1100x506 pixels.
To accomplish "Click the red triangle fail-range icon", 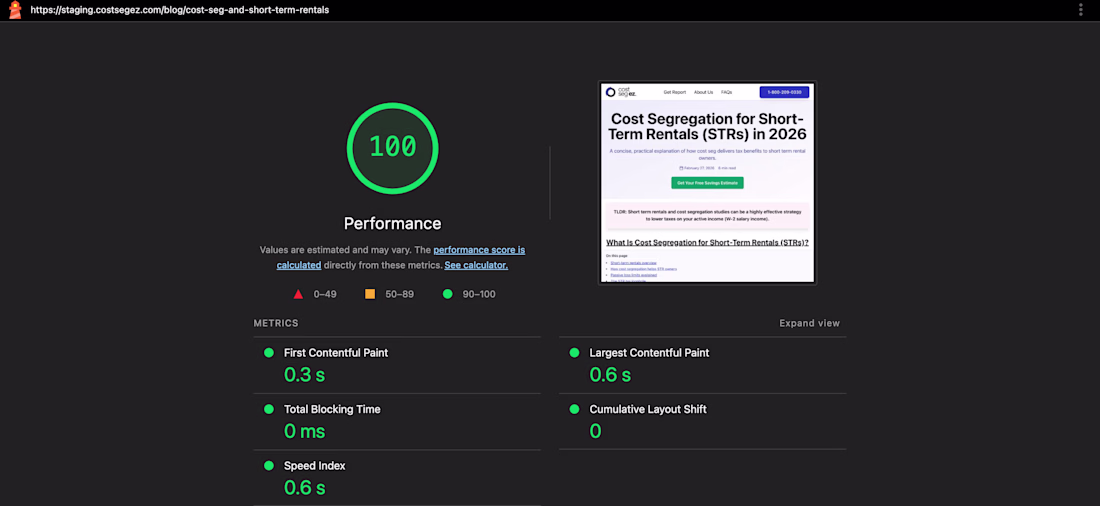I will (298, 294).
